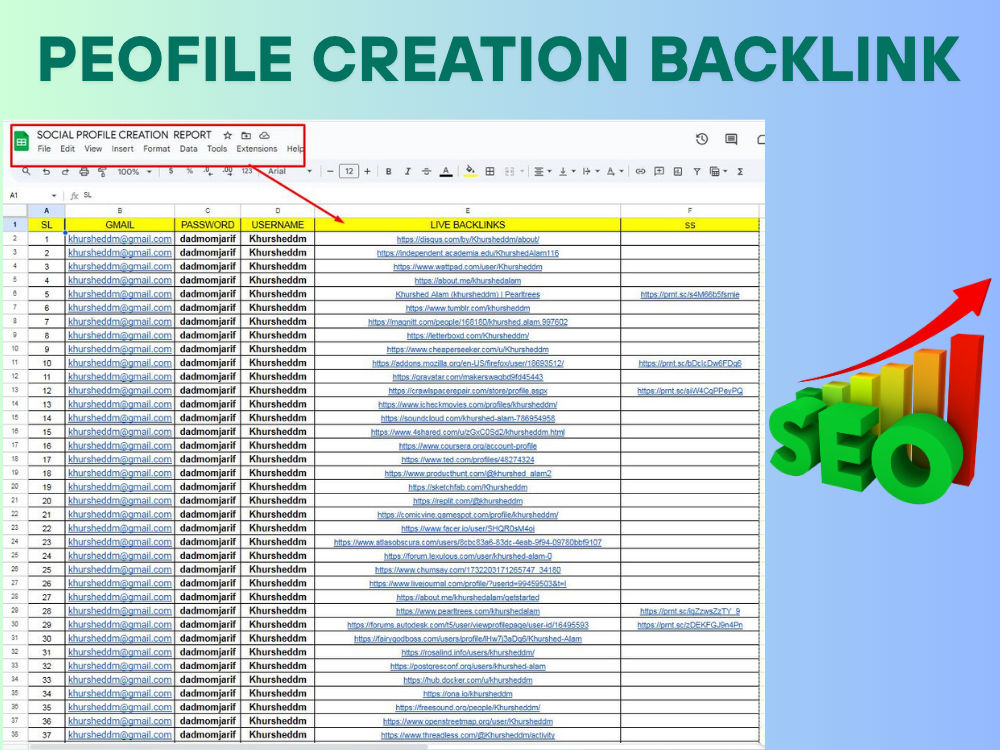Open the A1 name box dropdown

point(54,196)
